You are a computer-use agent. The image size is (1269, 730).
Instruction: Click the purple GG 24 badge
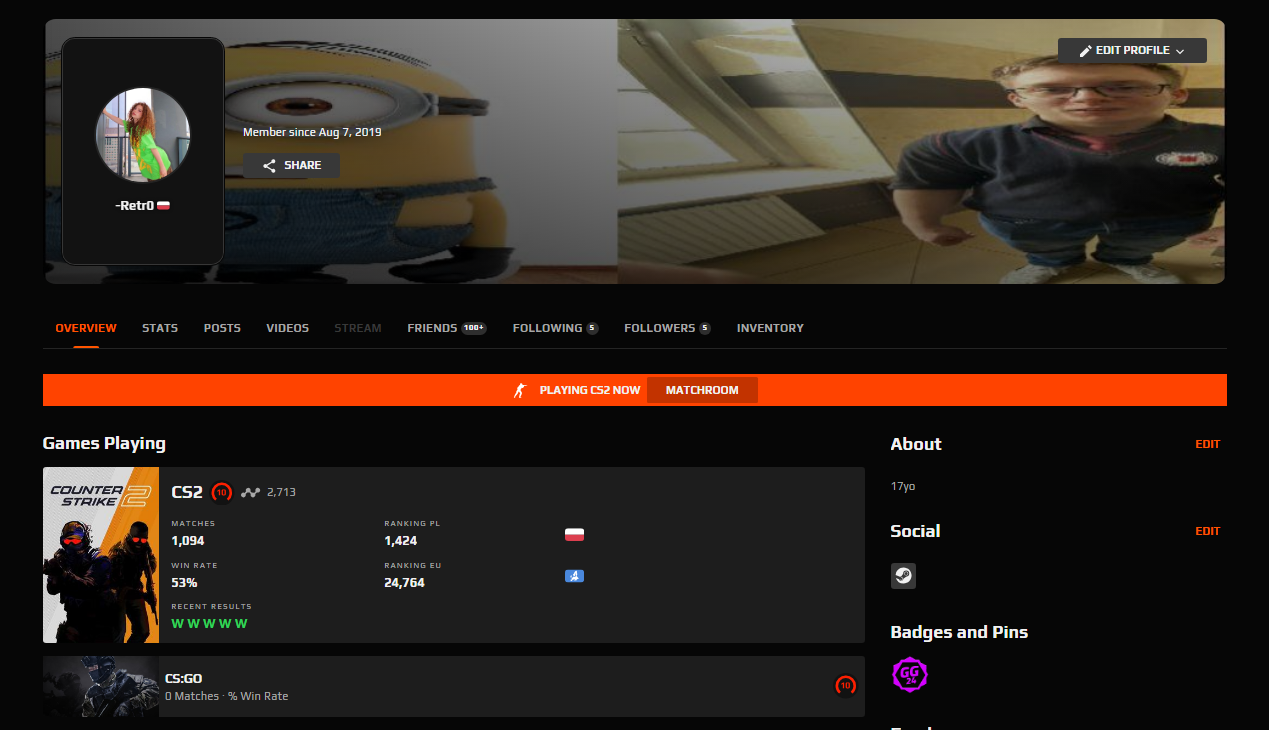coord(910,675)
